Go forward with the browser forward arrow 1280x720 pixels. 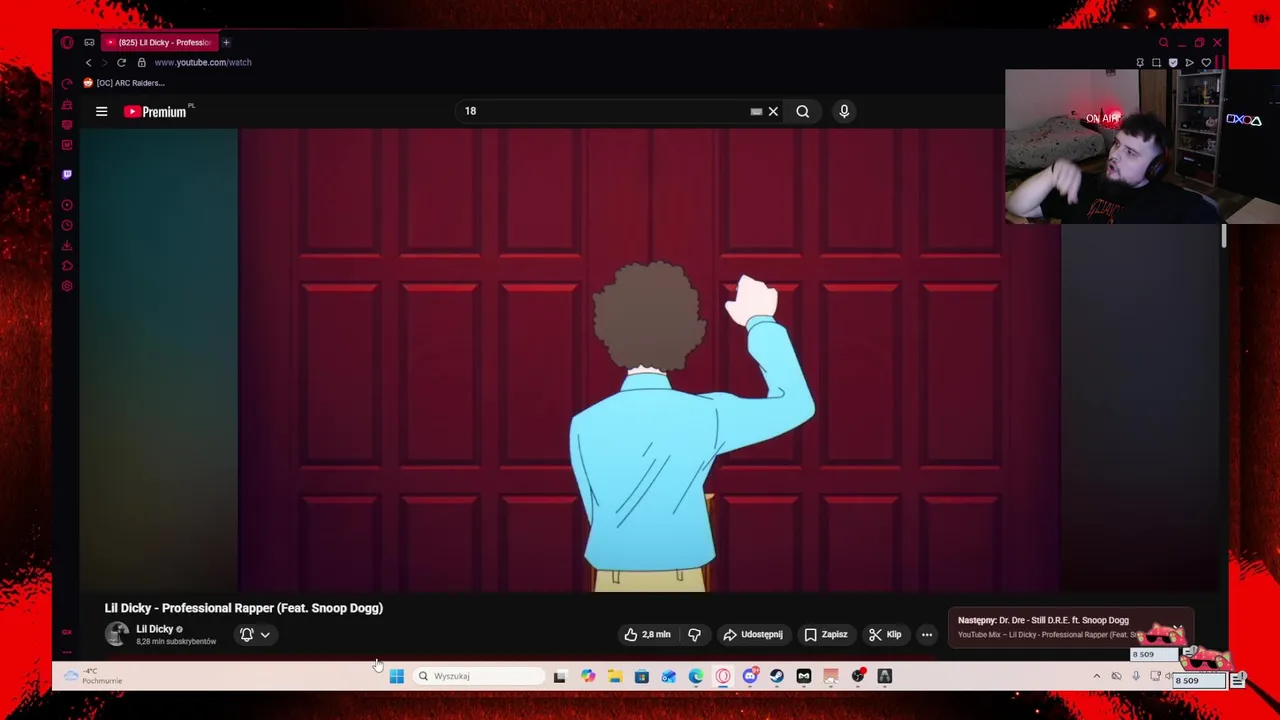point(104,62)
